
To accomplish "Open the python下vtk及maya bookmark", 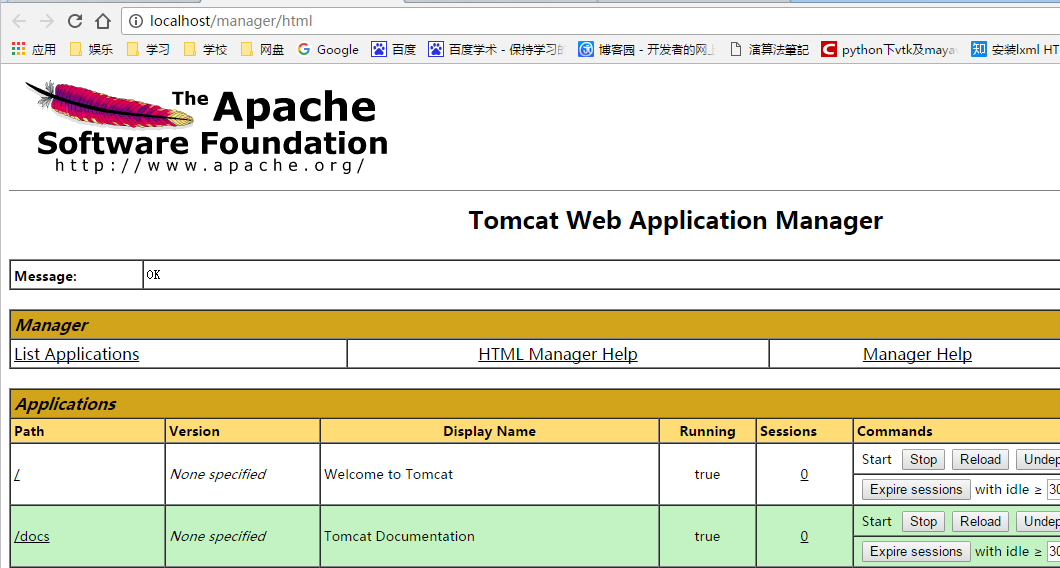I will point(889,49).
